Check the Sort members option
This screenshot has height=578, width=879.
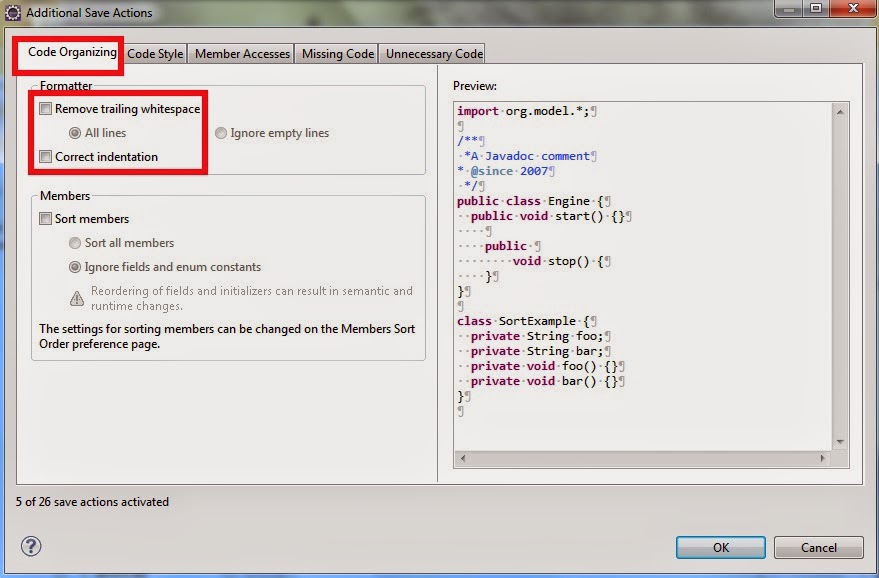(45, 218)
